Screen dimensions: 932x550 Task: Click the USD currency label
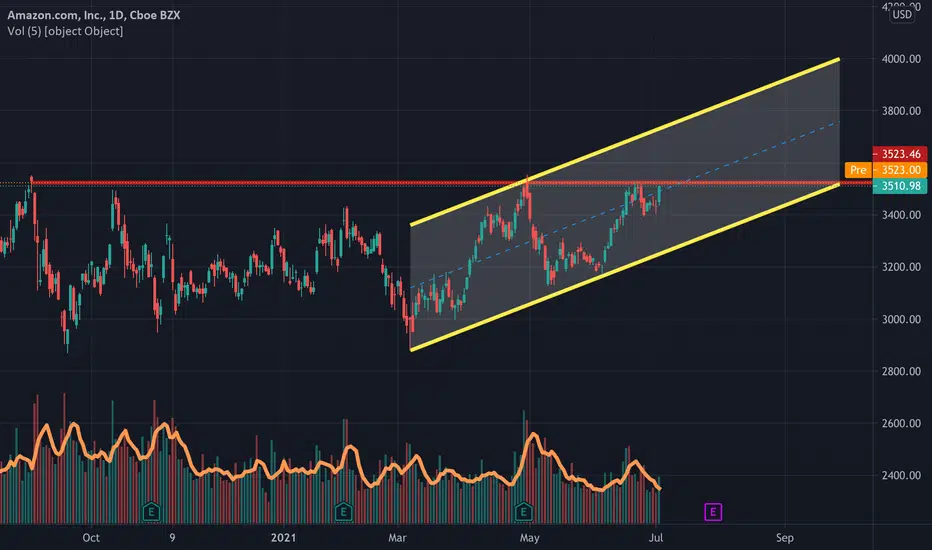coord(902,14)
